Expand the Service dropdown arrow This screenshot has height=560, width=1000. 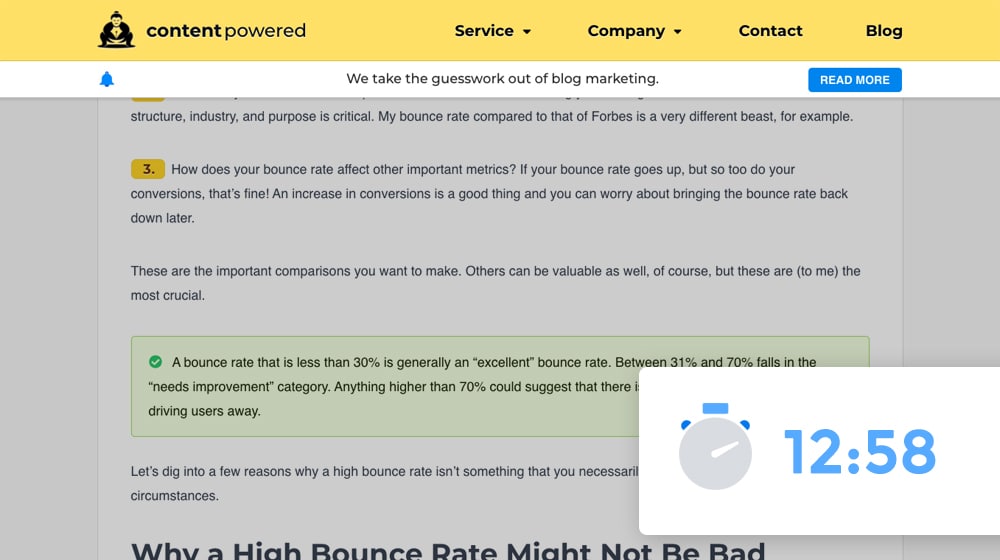point(527,32)
